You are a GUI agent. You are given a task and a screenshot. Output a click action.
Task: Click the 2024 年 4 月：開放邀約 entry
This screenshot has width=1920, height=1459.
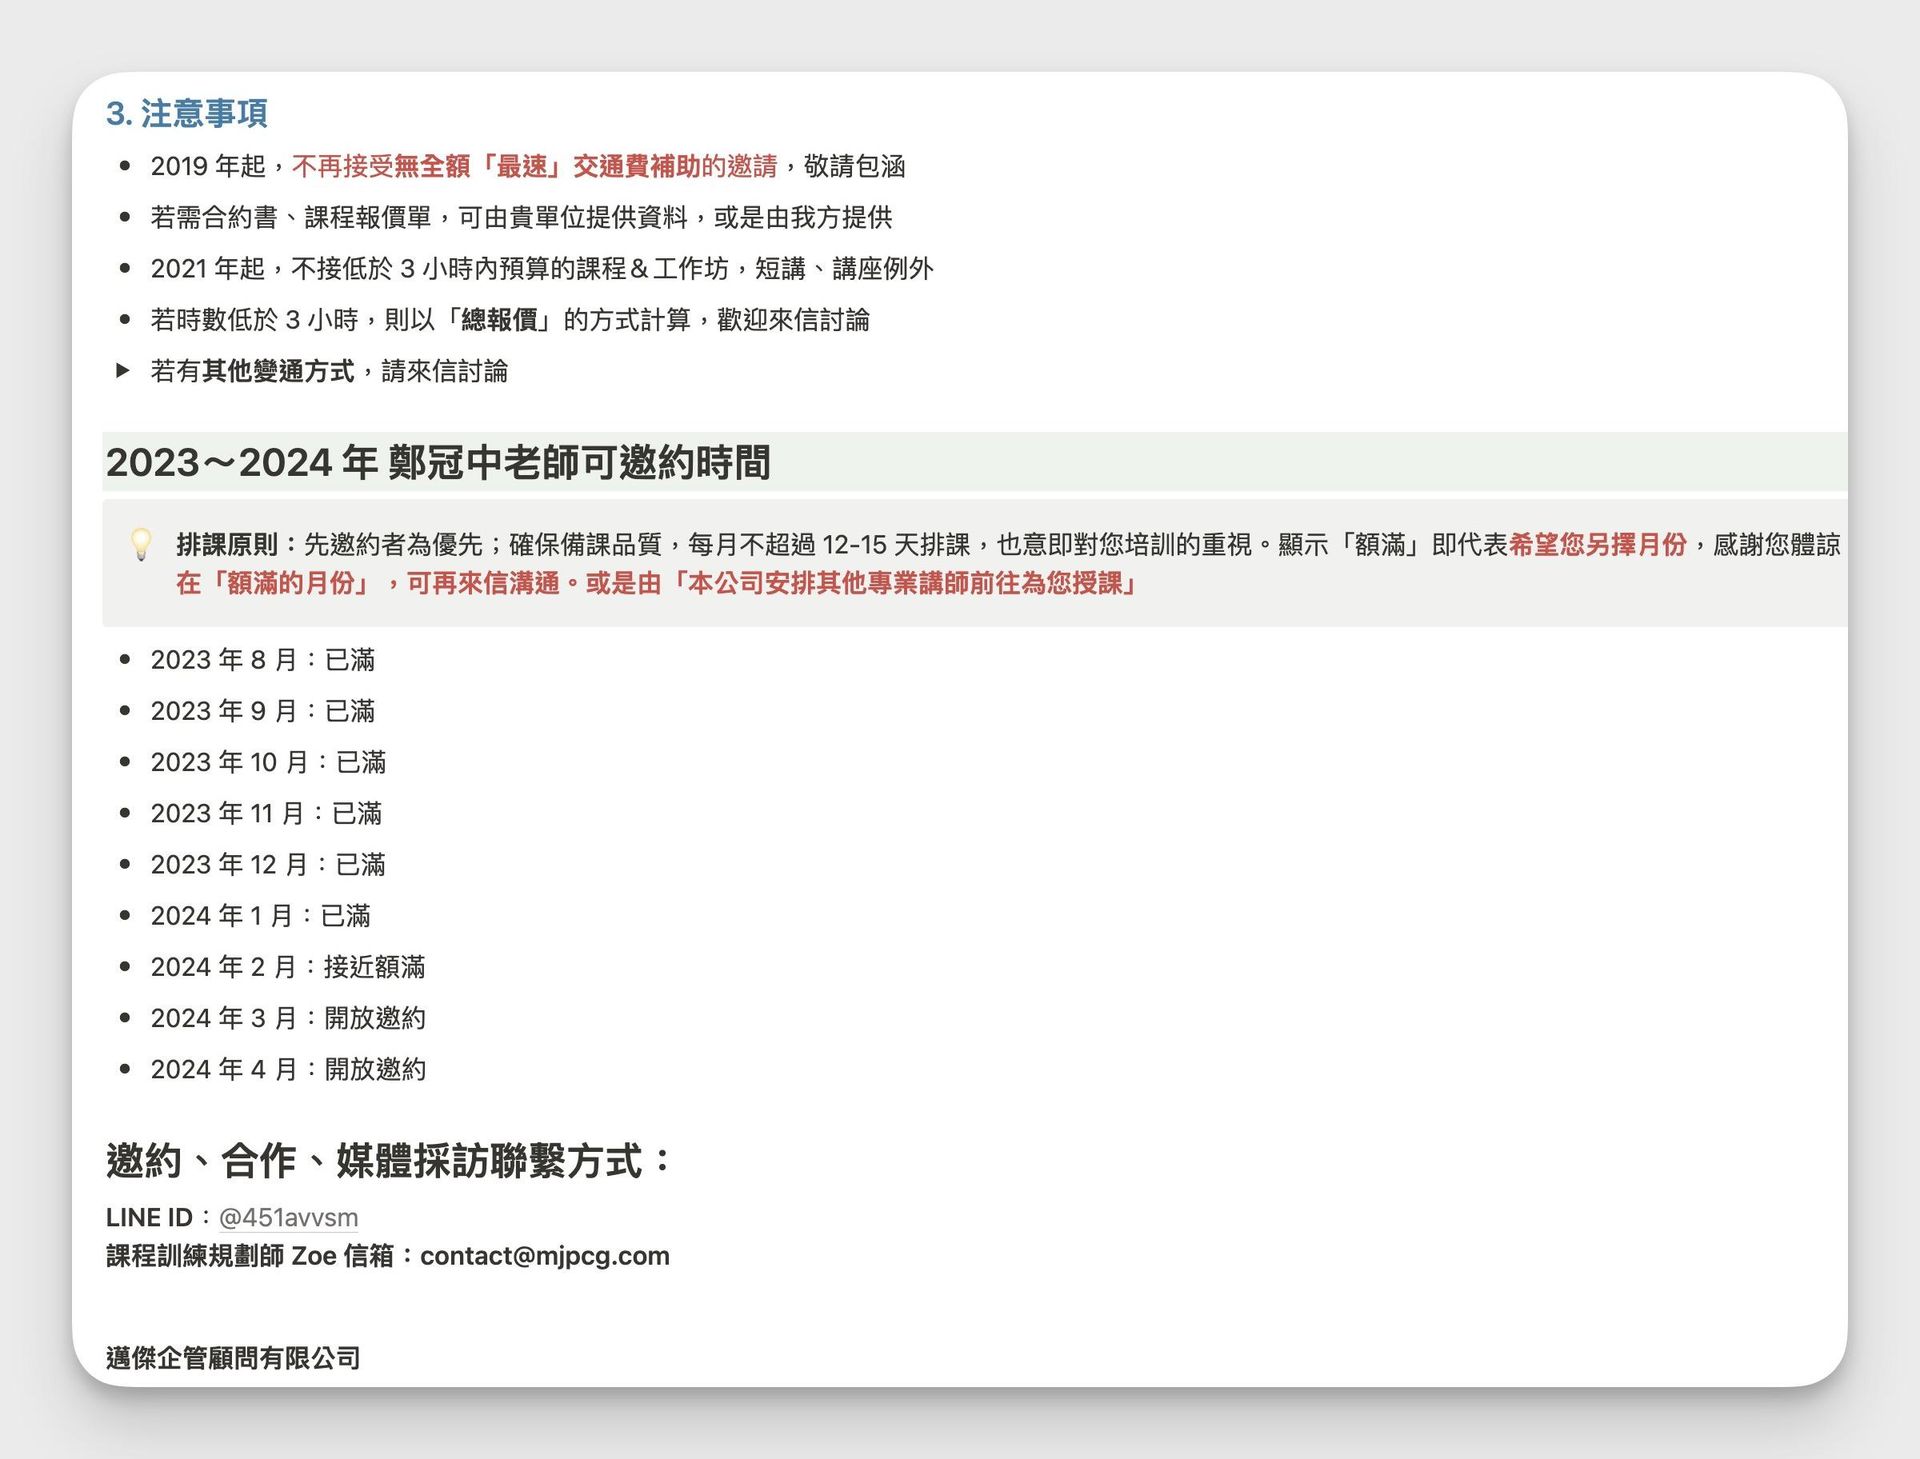pyautogui.click(x=287, y=1069)
